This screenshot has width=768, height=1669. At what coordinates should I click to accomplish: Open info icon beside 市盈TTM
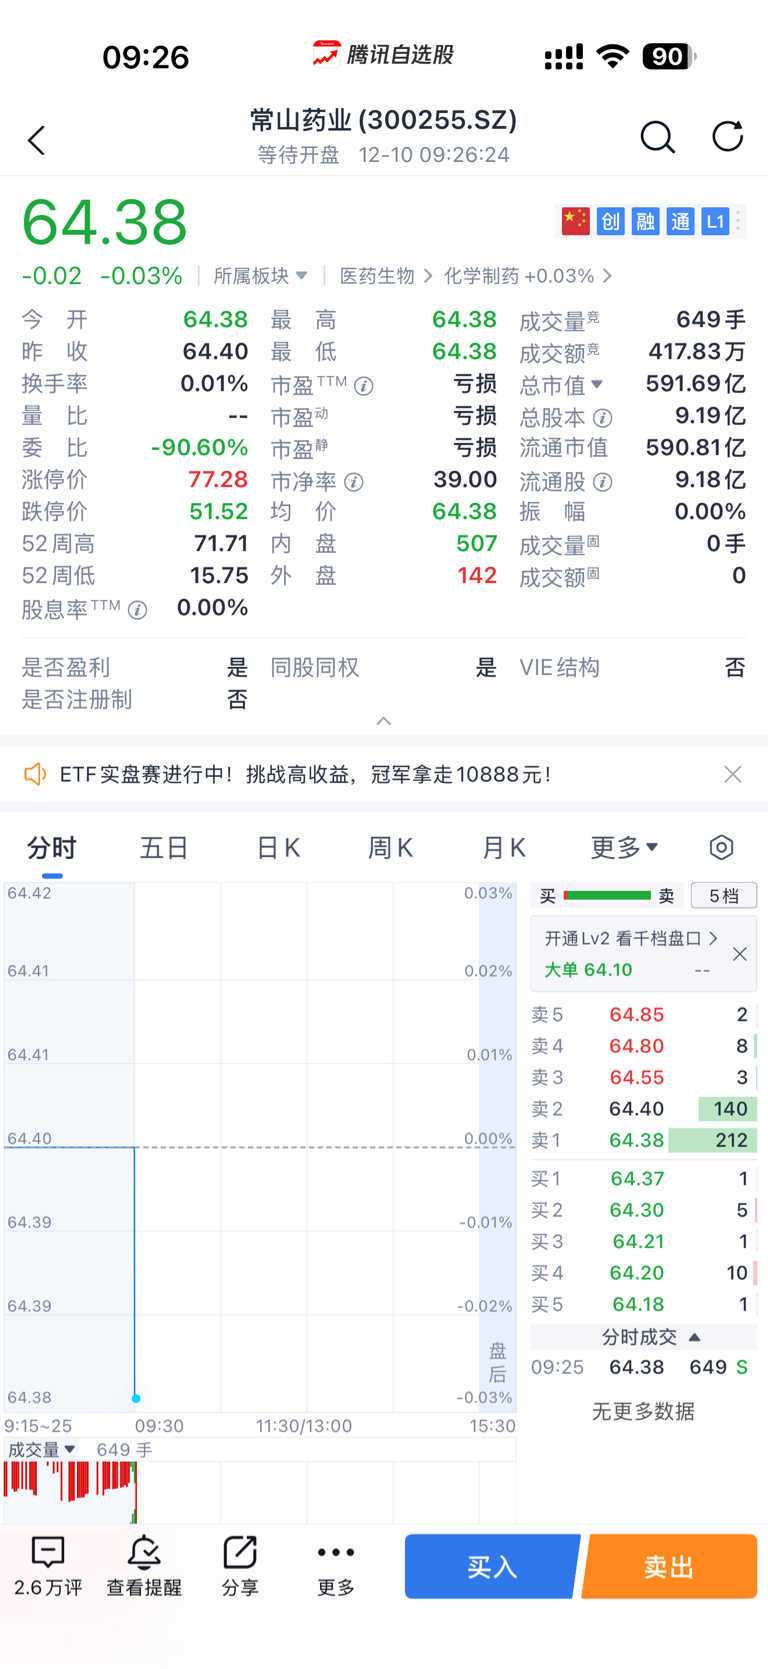click(364, 386)
